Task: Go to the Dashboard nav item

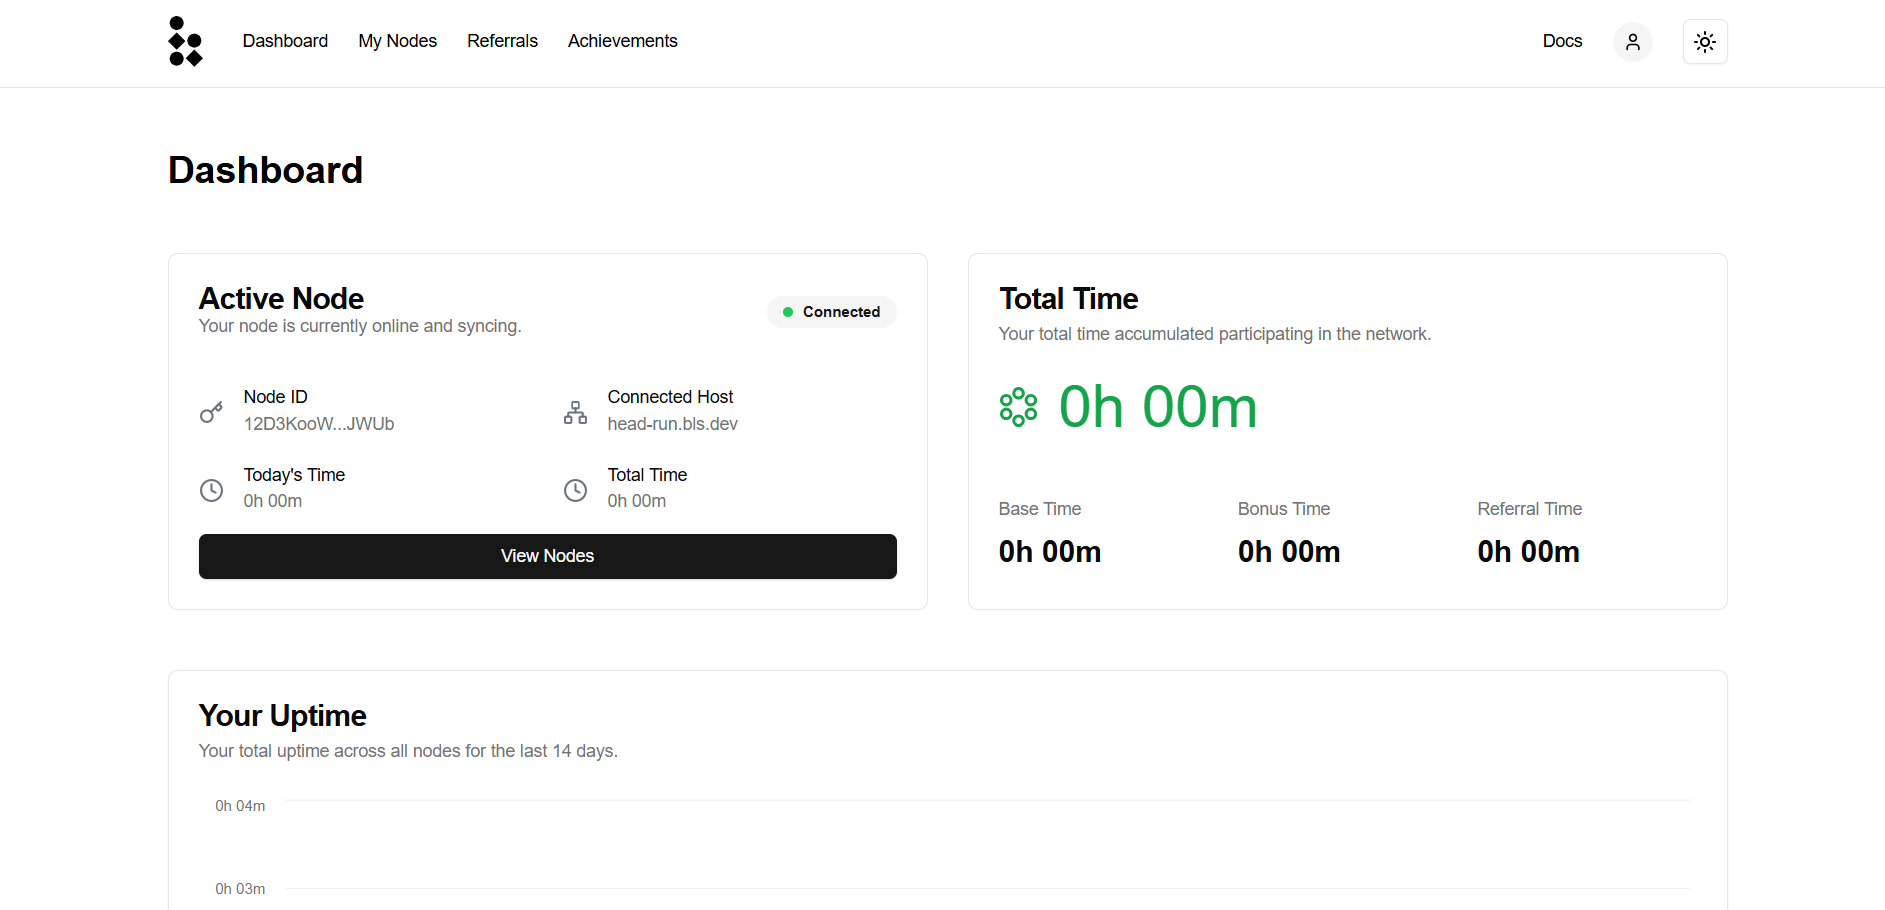Action: tap(285, 41)
